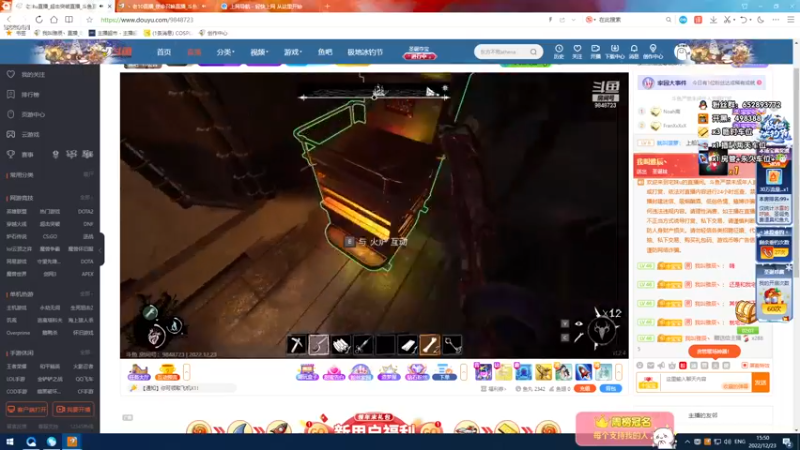Click the taskbar clock showing 15:50

click(x=763, y=441)
